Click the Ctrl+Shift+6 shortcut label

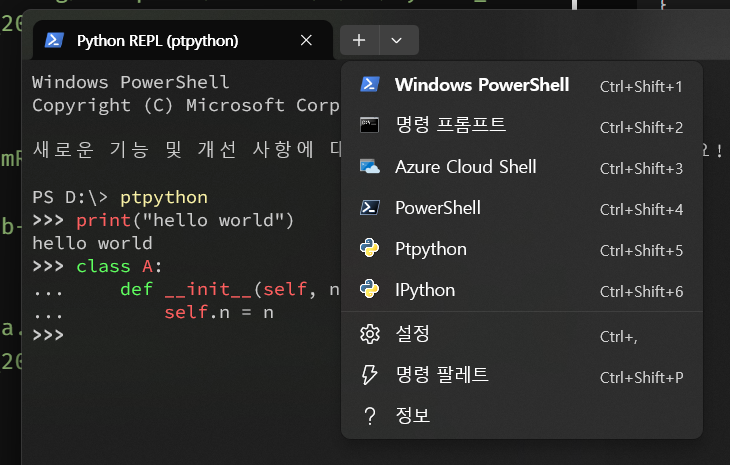(641, 291)
